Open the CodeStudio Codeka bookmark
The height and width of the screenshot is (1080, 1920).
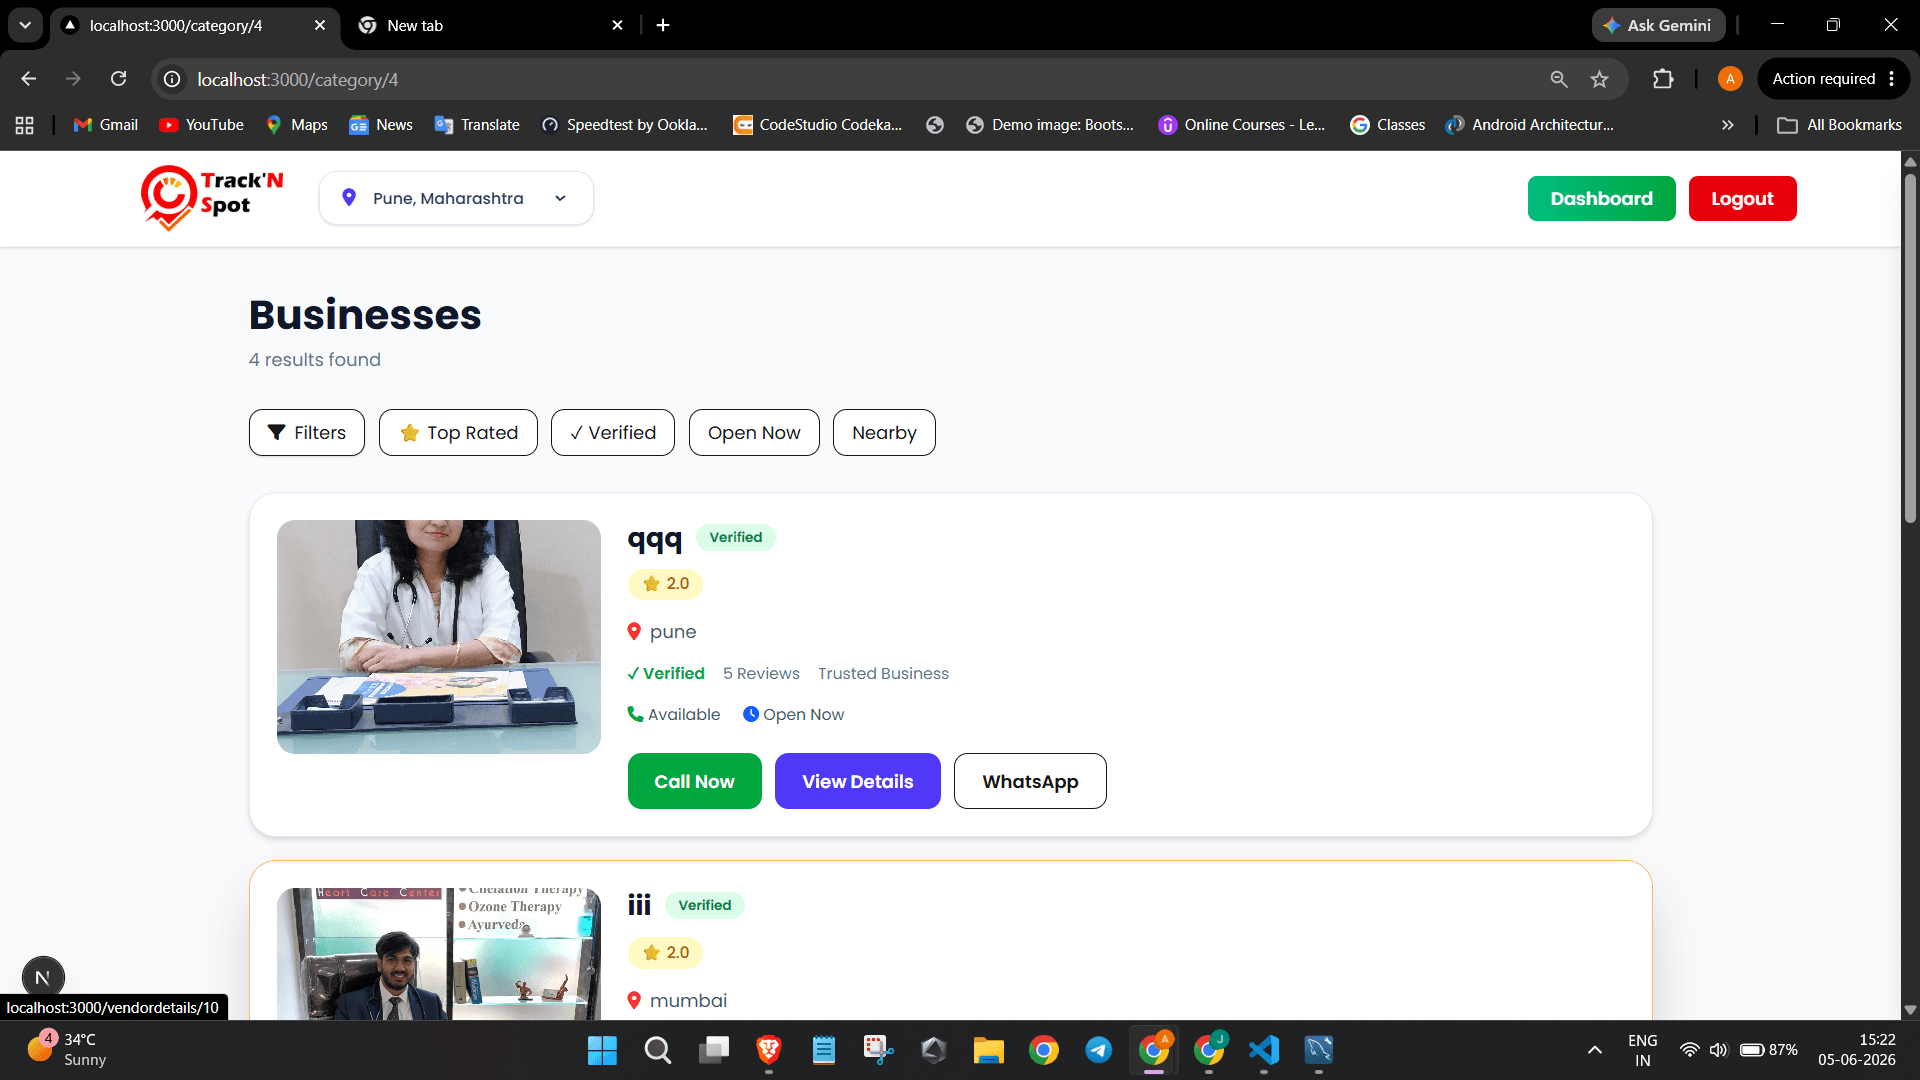(x=818, y=125)
